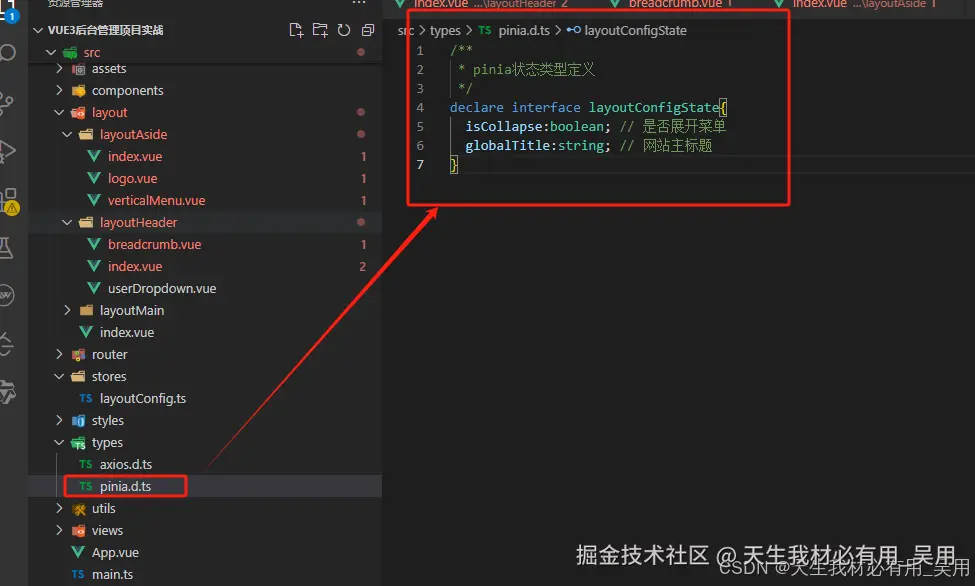Refresh the explorer tree
Viewport: 975px width, 586px height.
tap(344, 30)
